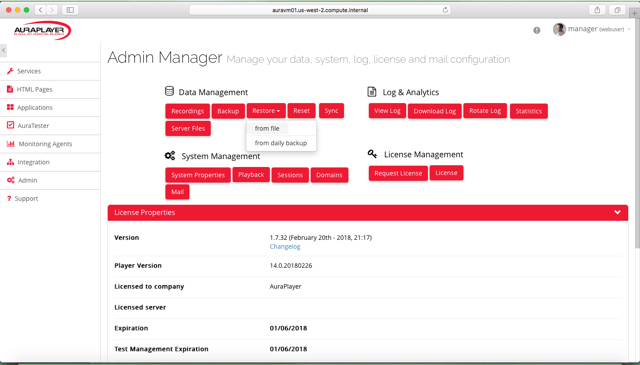Select 'from file' restore option

[267, 128]
